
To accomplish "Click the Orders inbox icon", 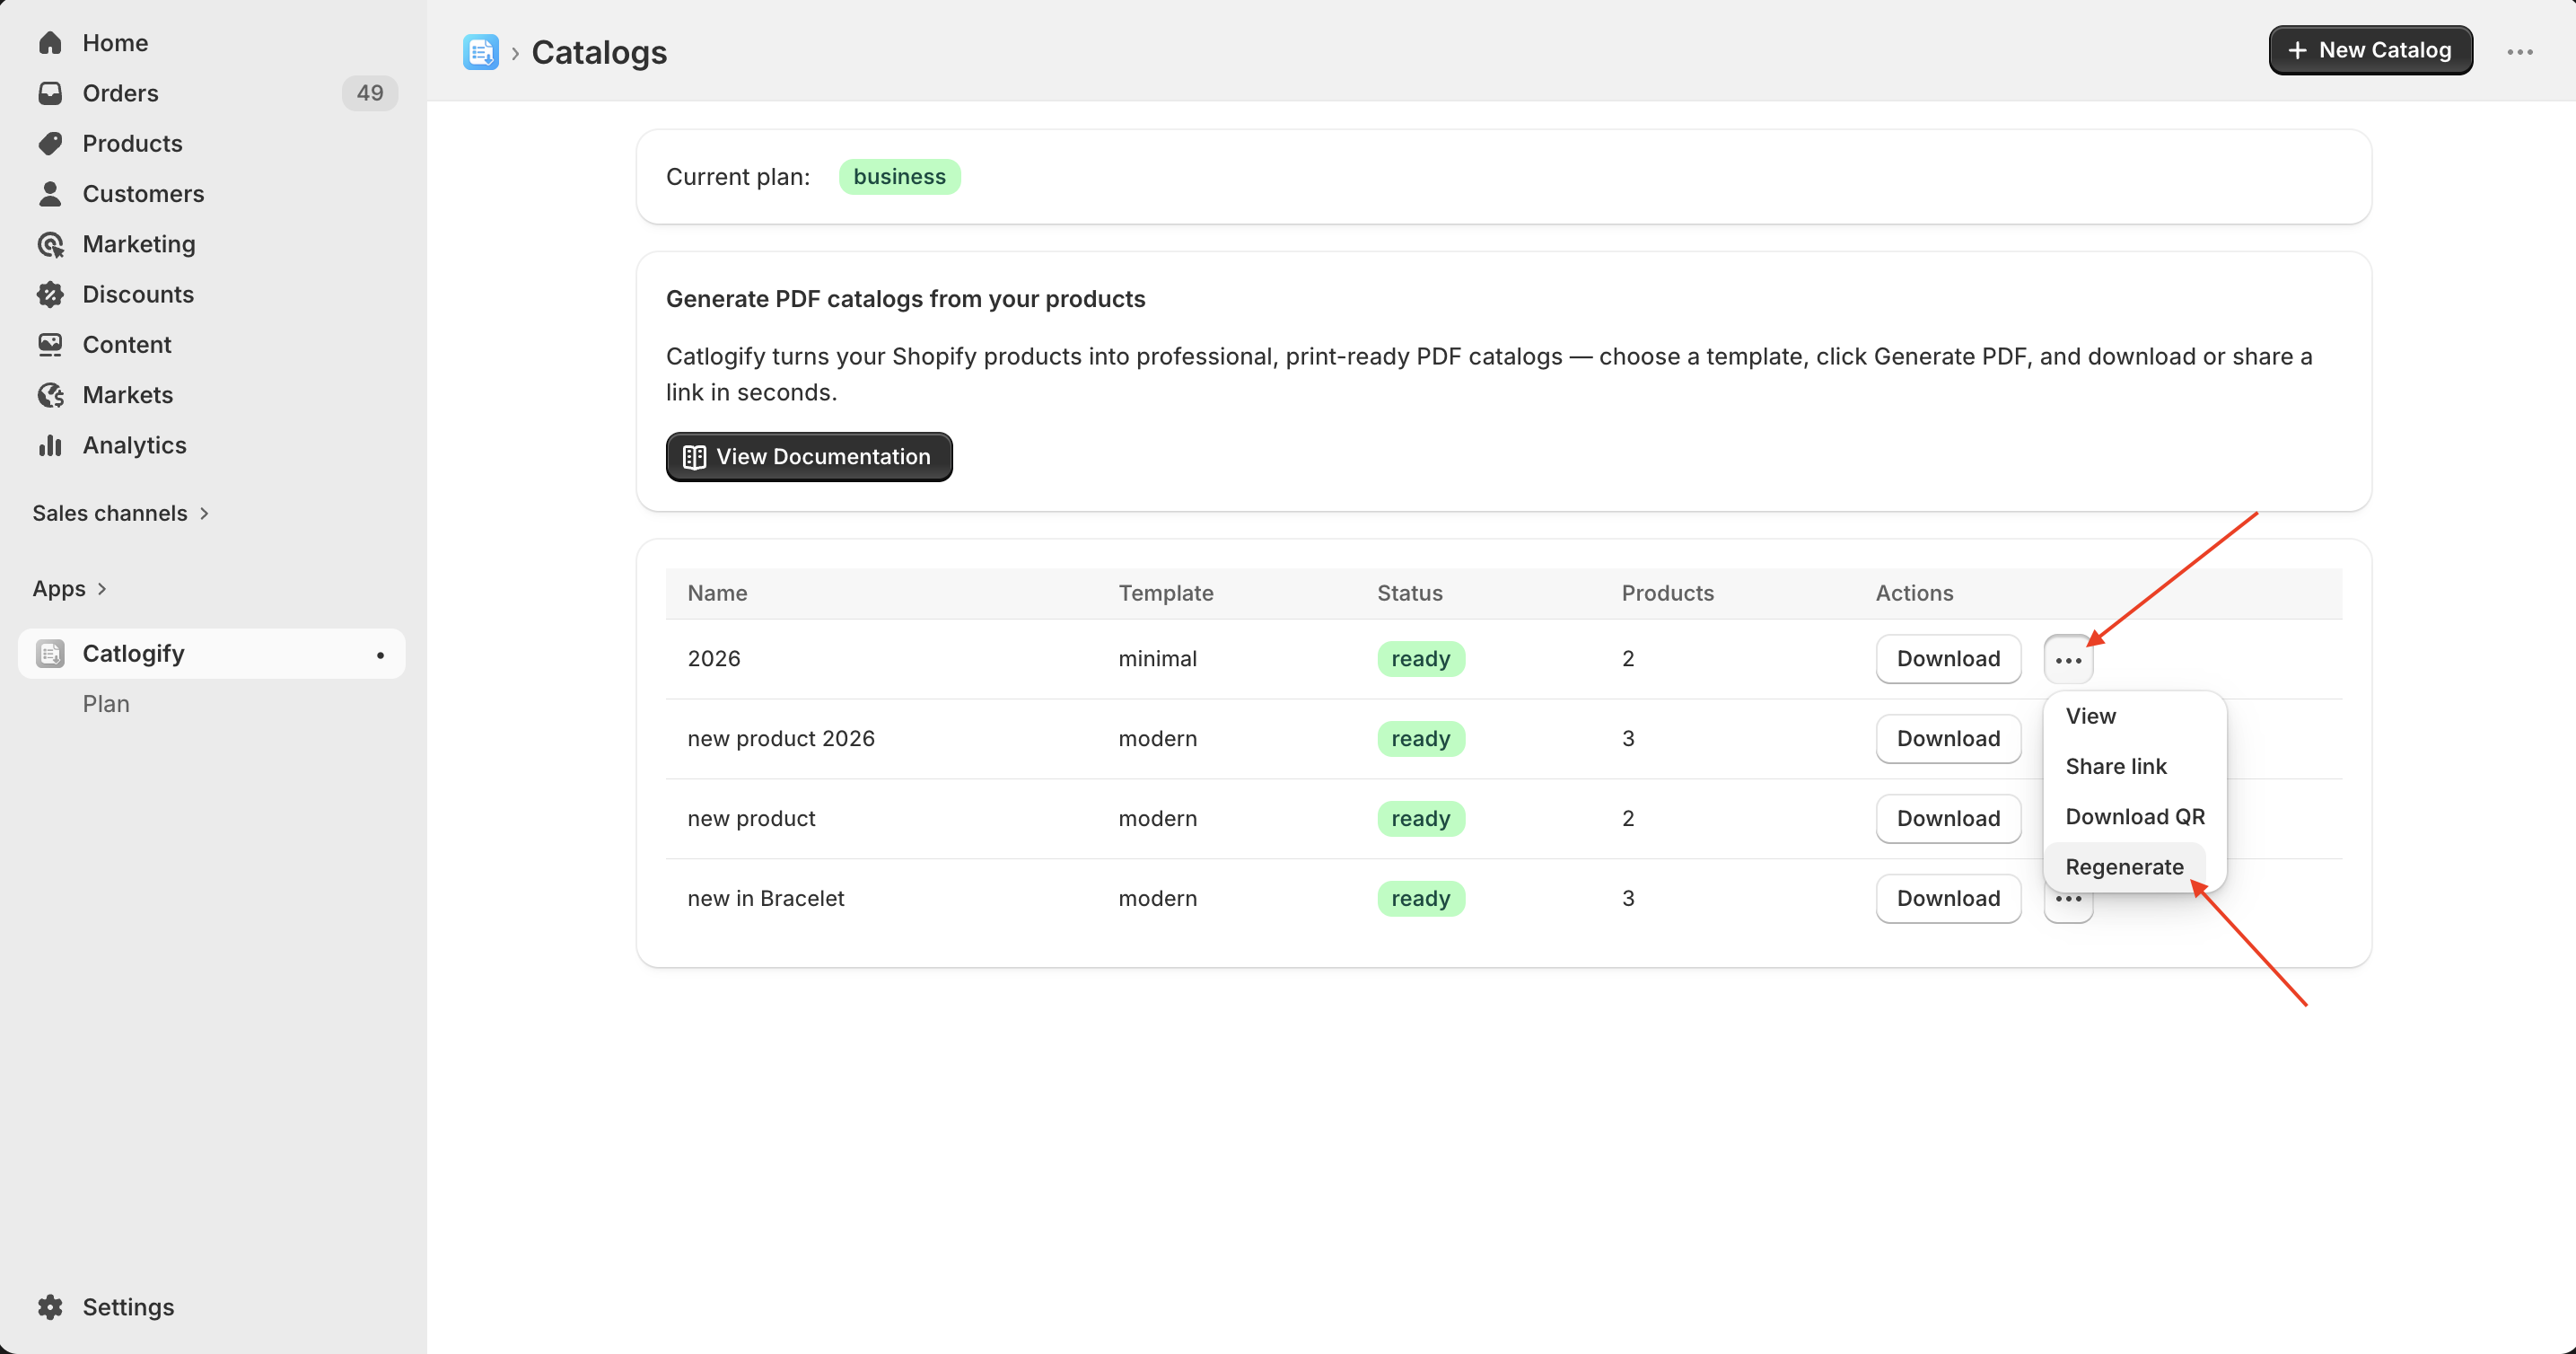I will point(50,93).
